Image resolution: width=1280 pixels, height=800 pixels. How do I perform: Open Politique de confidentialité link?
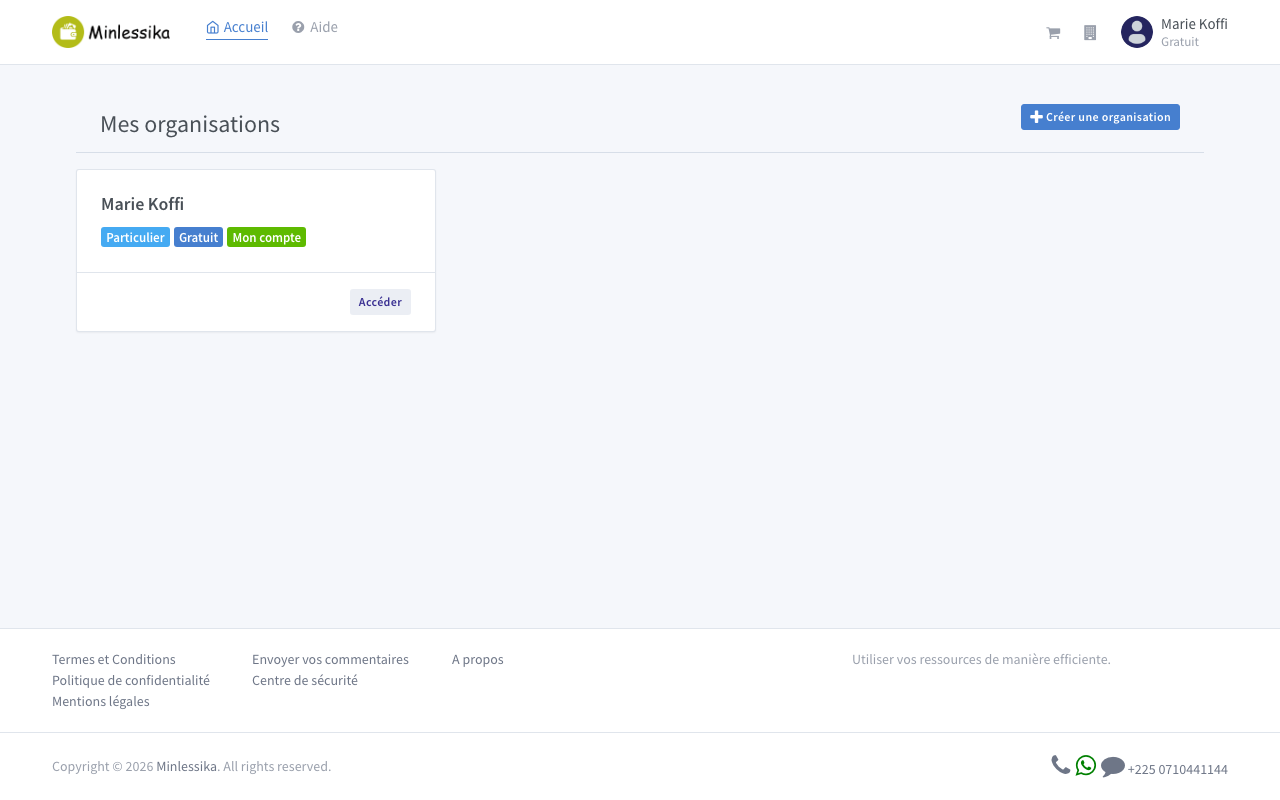click(x=131, y=680)
